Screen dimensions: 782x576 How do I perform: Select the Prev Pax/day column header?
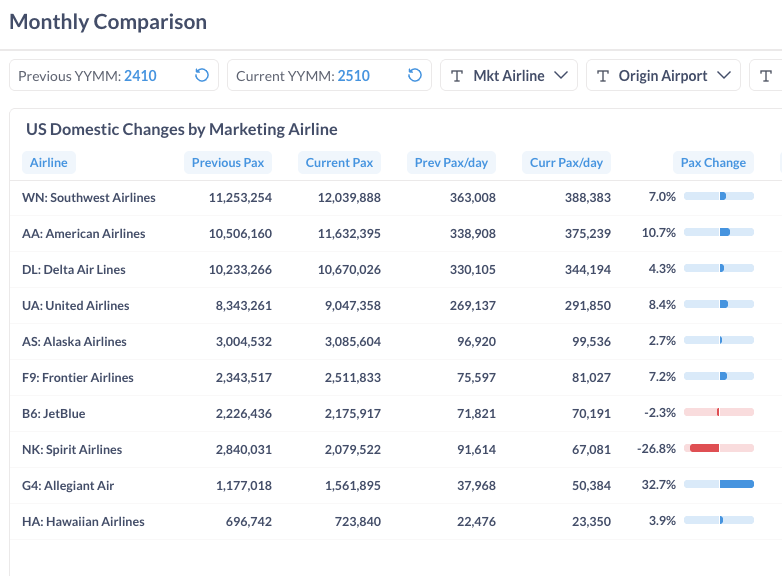point(451,163)
